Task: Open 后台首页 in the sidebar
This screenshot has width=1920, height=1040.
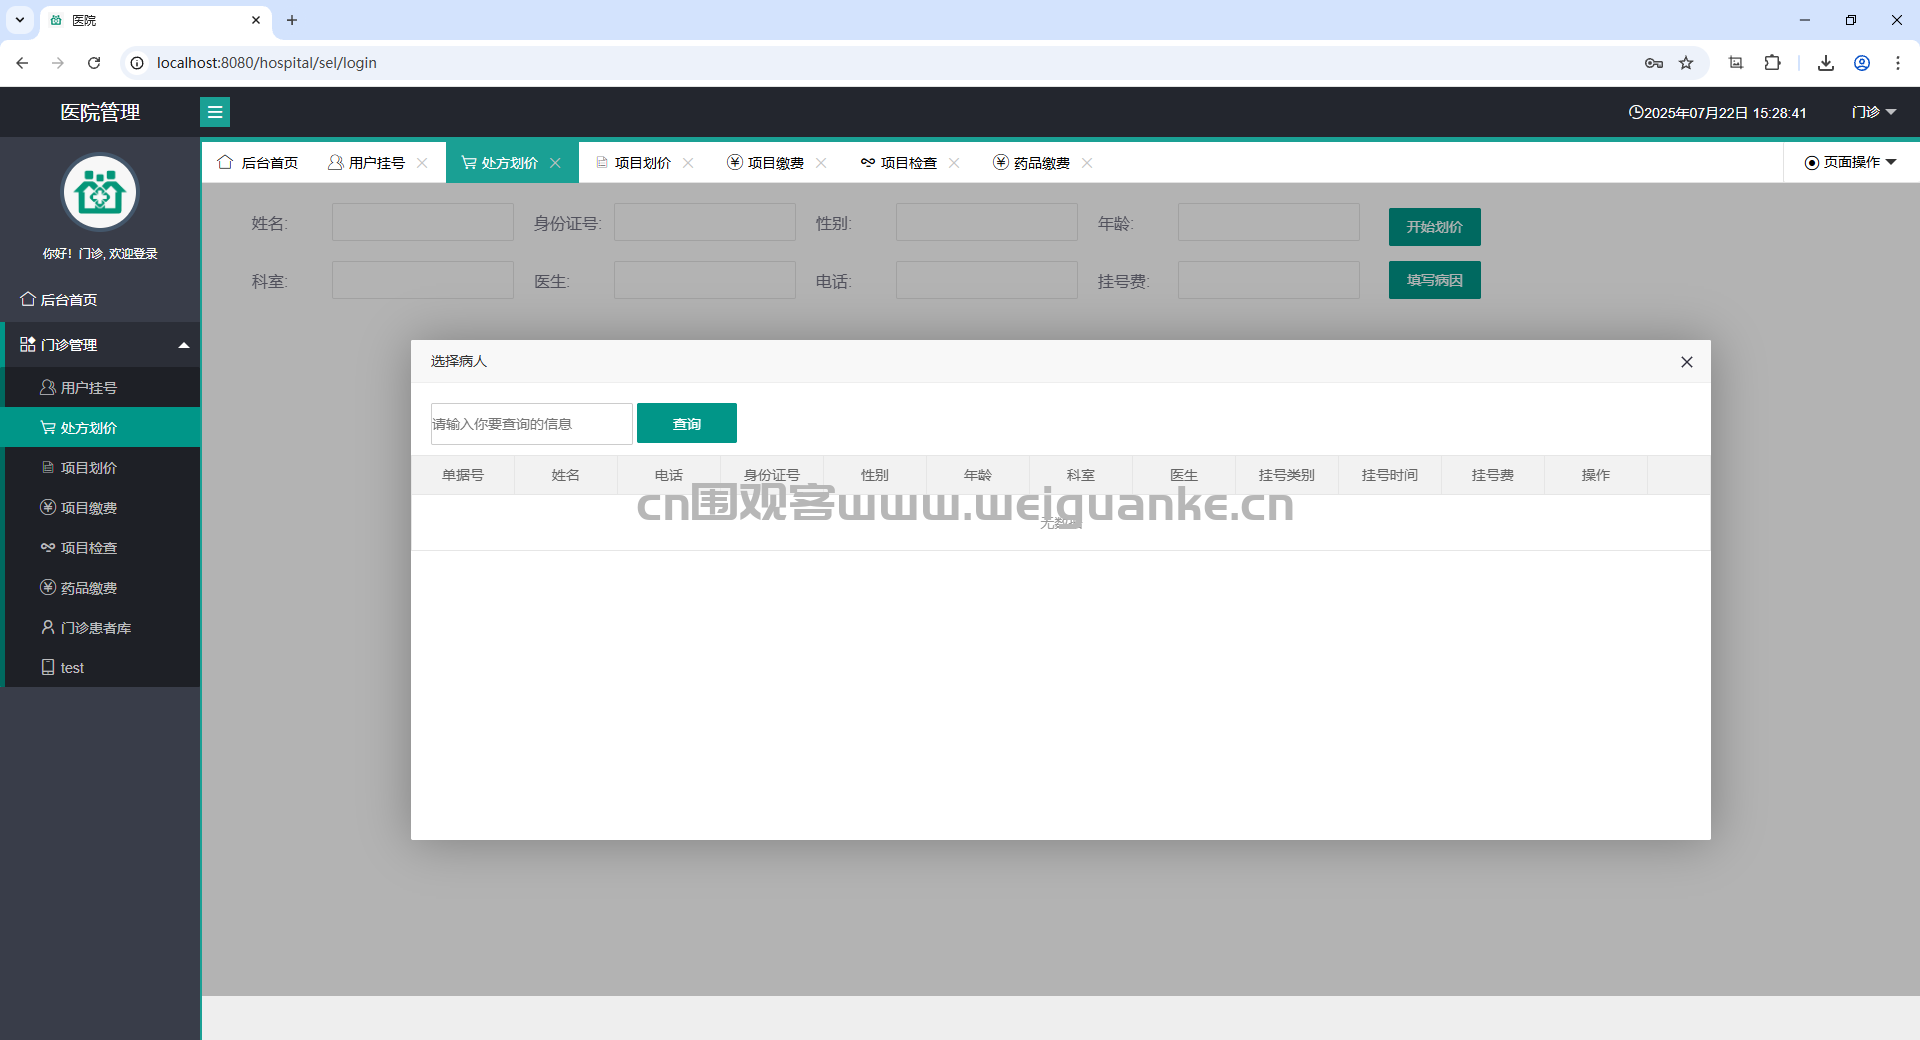Action: (x=100, y=300)
